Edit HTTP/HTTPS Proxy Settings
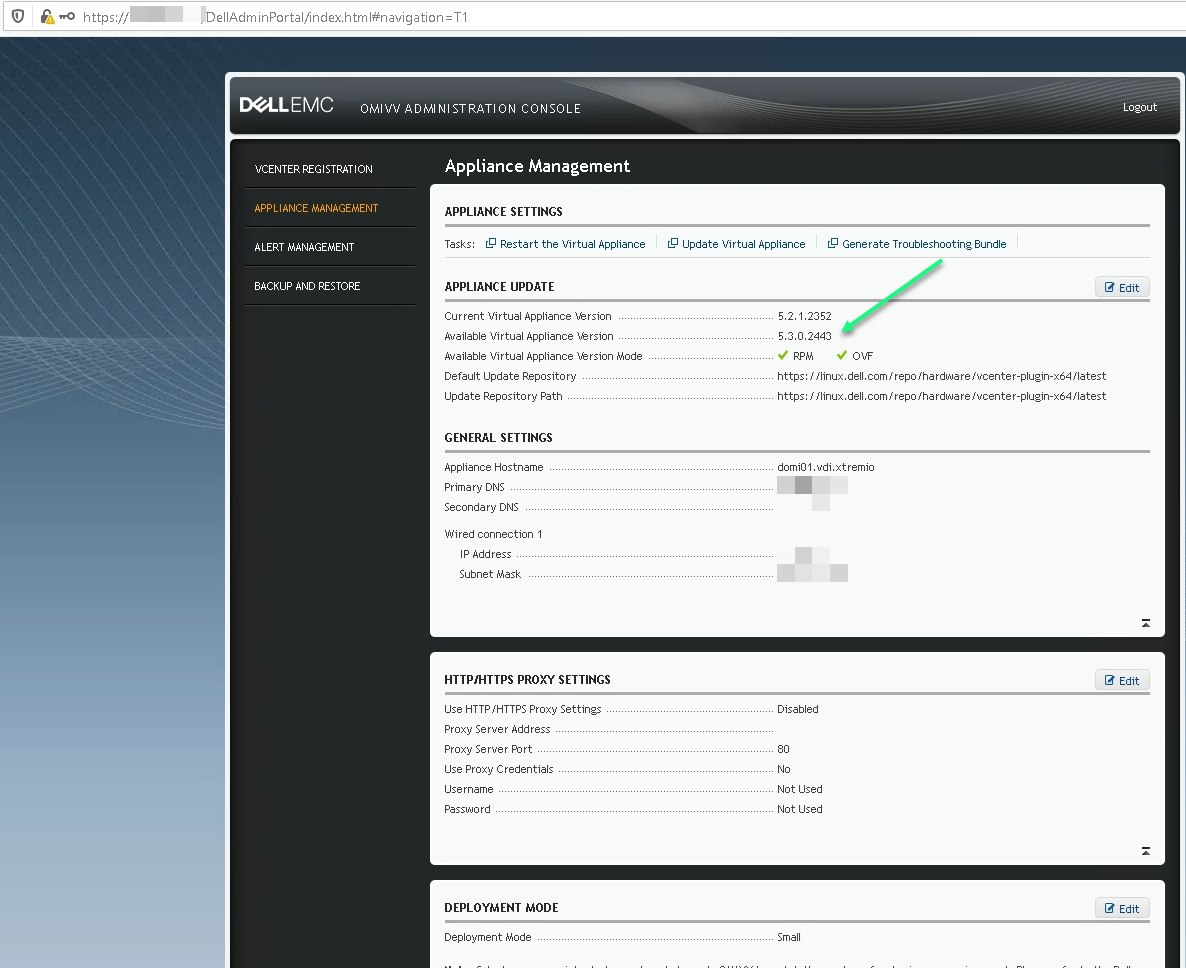 pos(1122,681)
